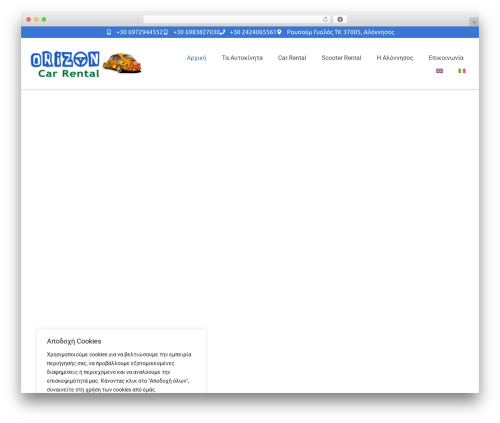Image resolution: width=500 pixels, height=423 pixels.
Task: Click the mobile icon before +30 6972944552
Action: coord(109,32)
